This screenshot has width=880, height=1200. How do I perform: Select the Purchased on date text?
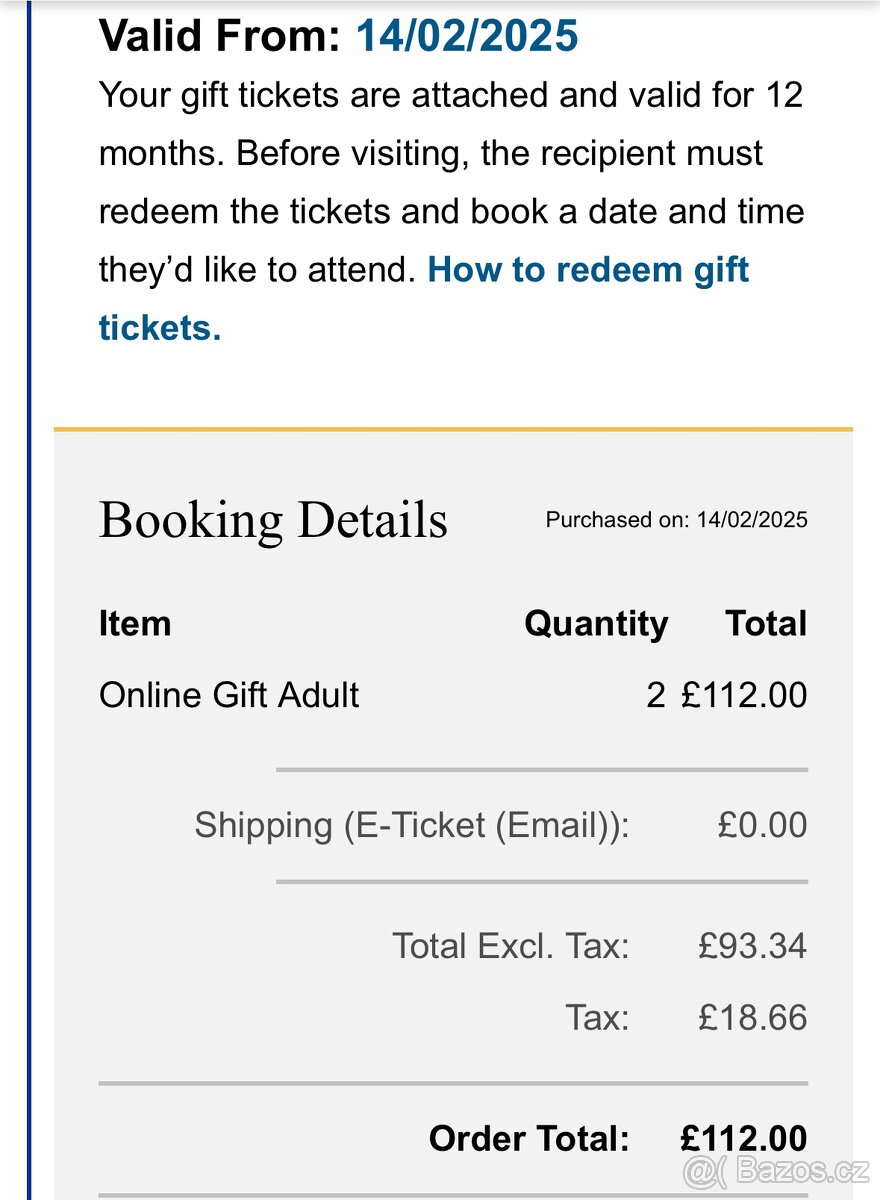click(676, 520)
